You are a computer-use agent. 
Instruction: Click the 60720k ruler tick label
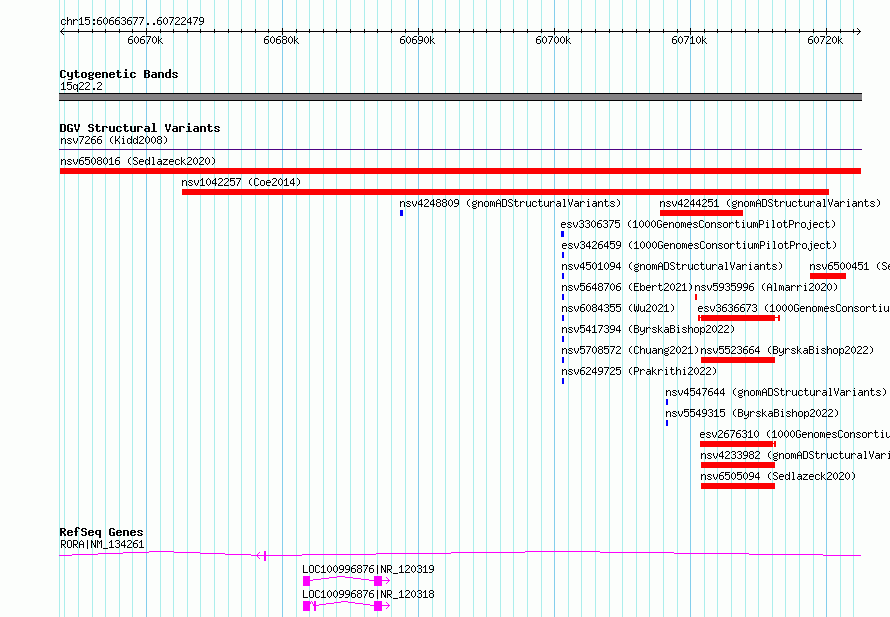click(825, 40)
